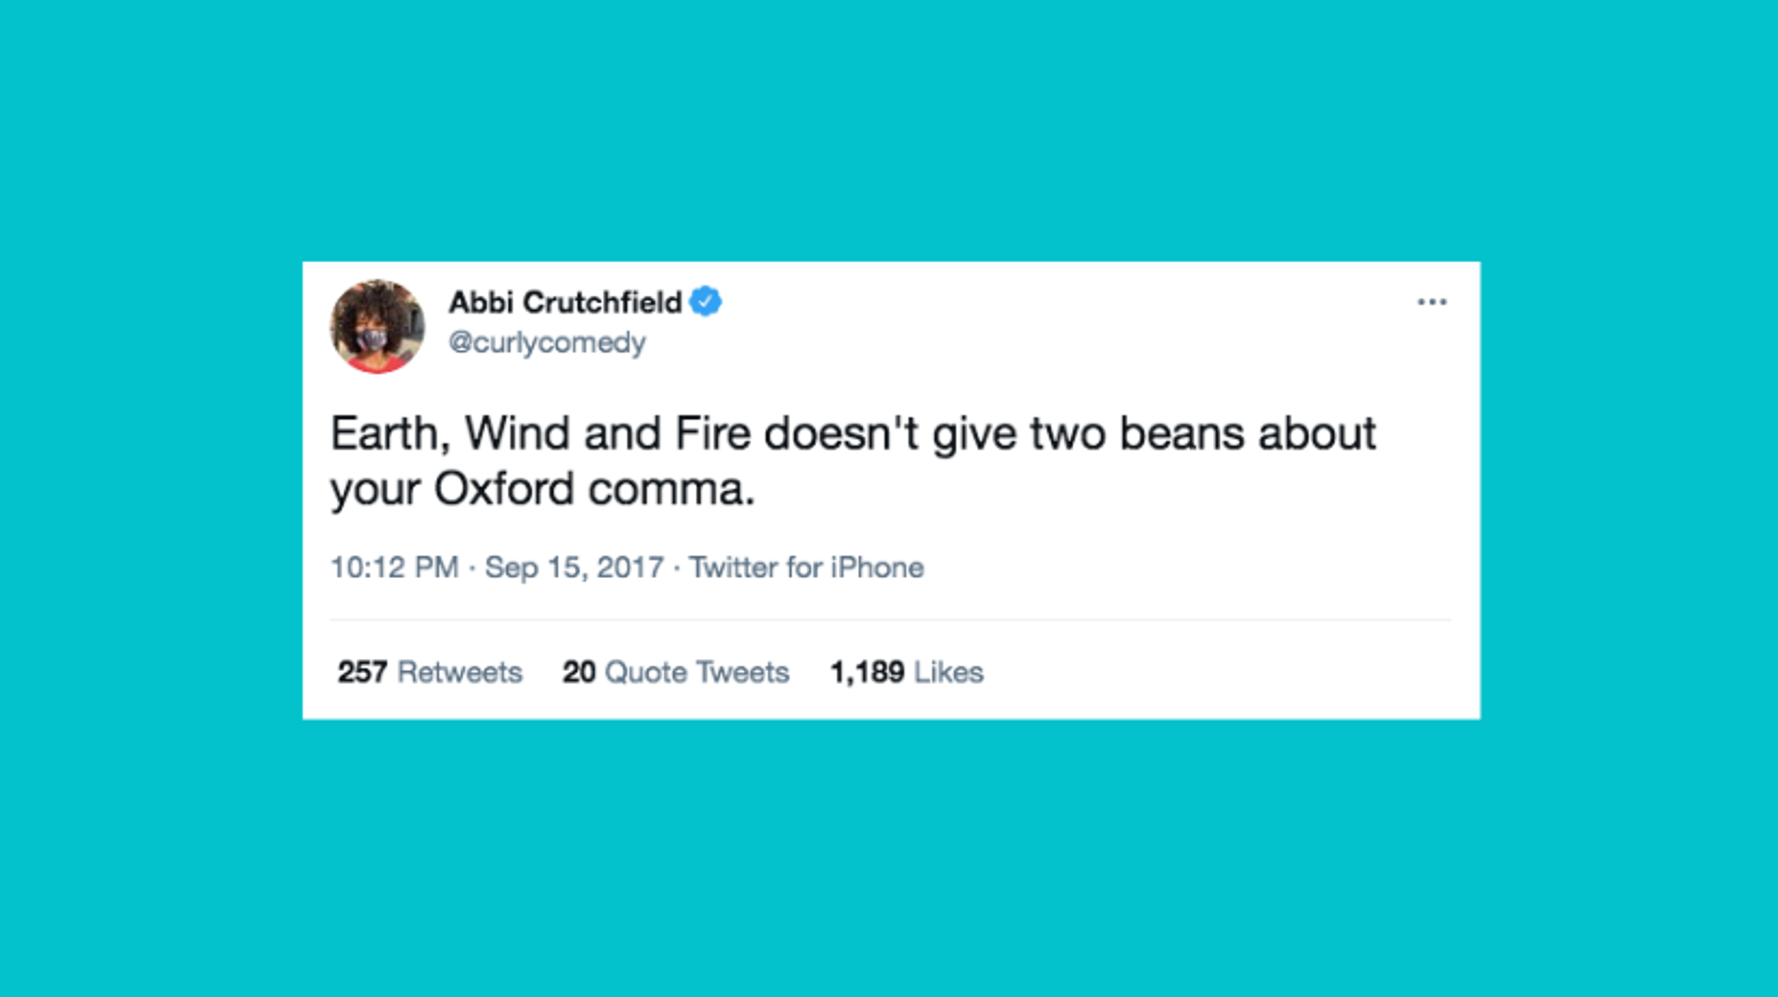Open the Twitter for iPhone source link
This screenshot has height=997, width=1778.
806,568
